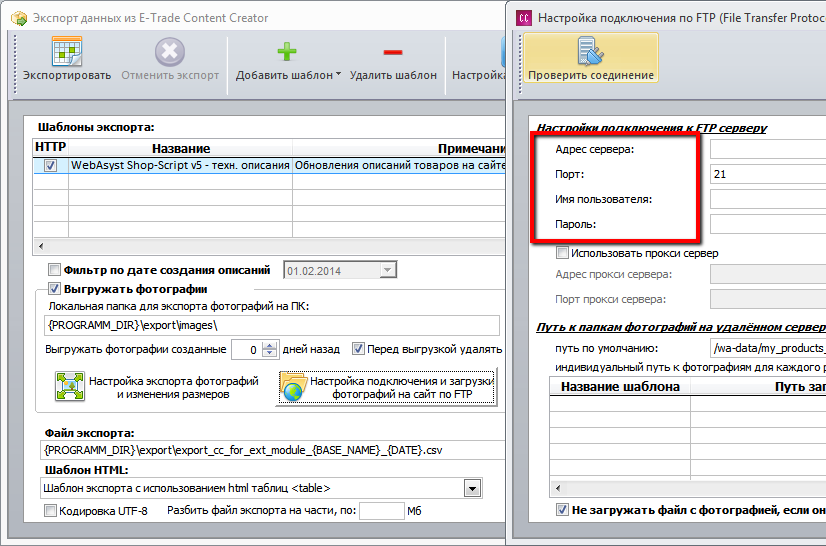The height and width of the screenshot is (546, 826).
Task: Click the red minus Удалить шаблон icon
Action: coord(393,52)
